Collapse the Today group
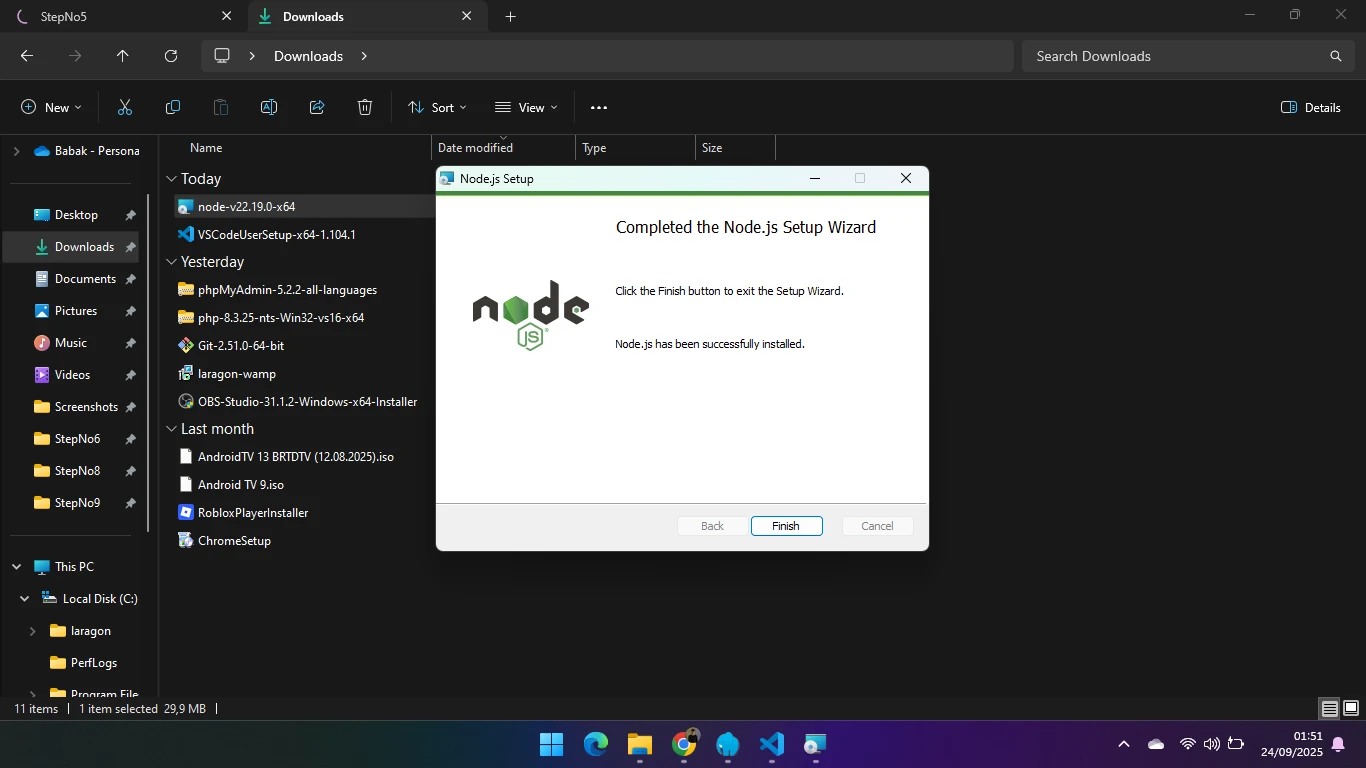 point(171,179)
